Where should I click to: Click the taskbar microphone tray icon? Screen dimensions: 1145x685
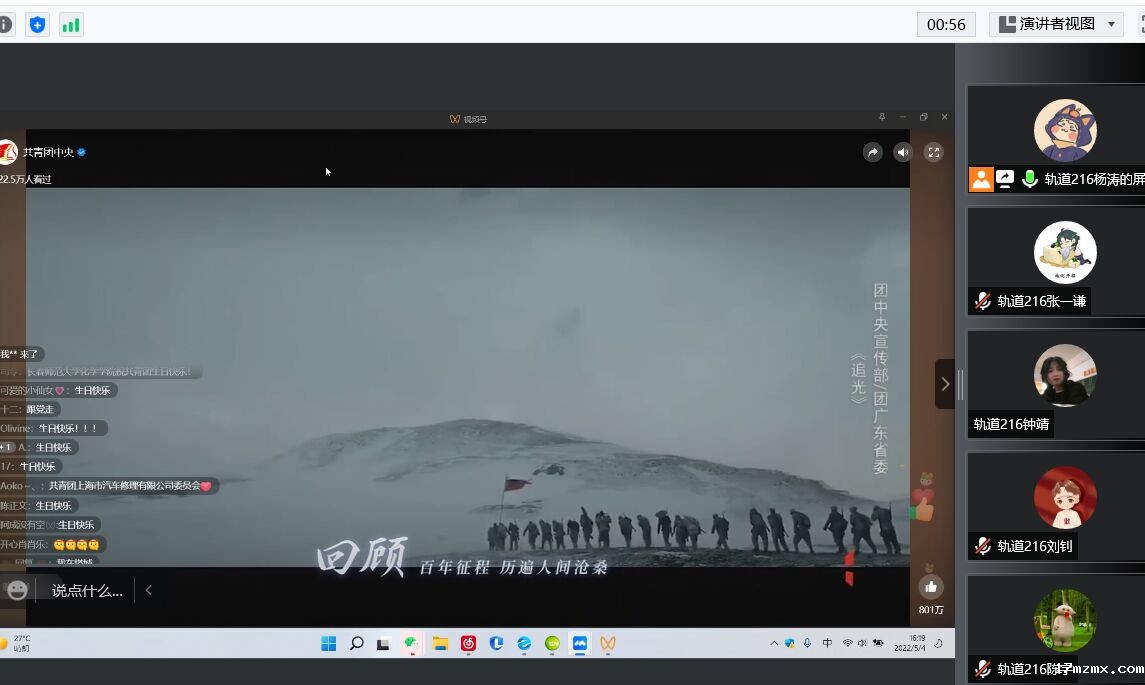[x=808, y=643]
